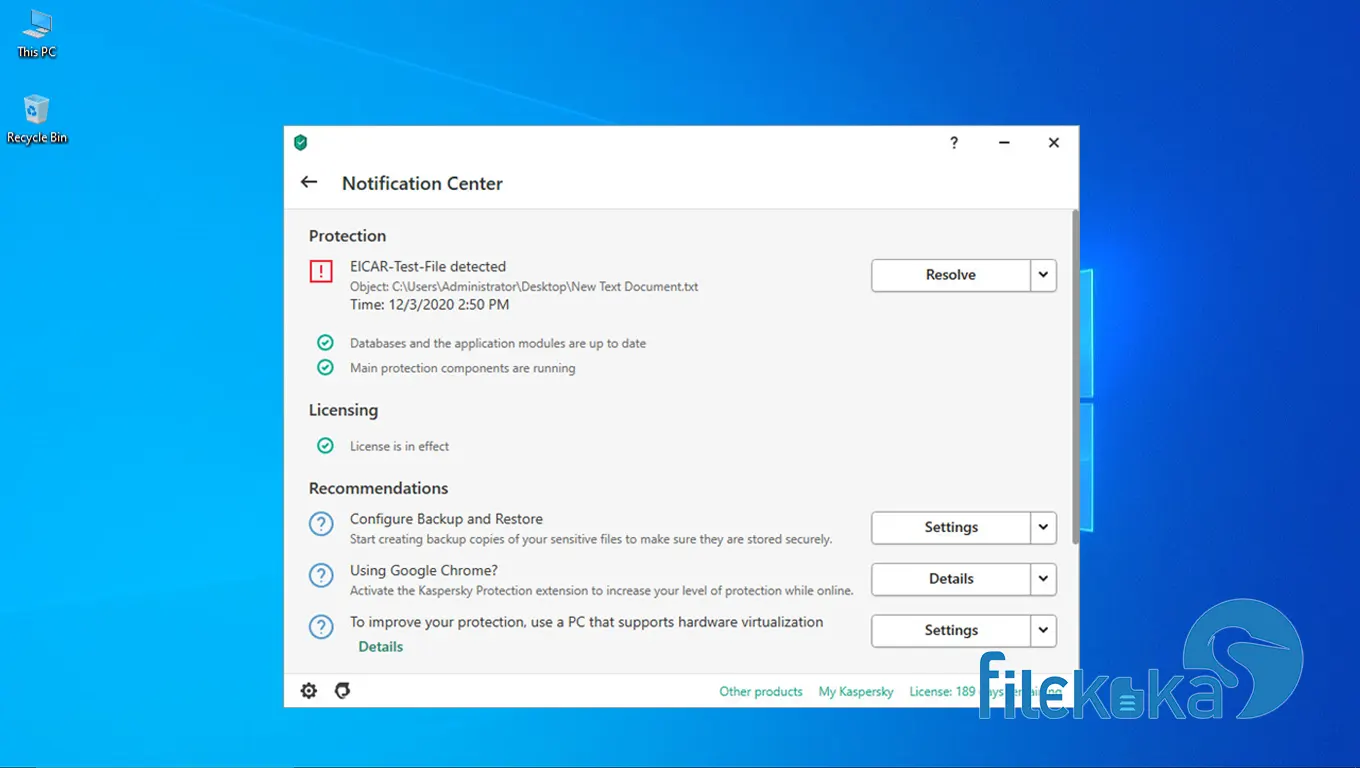Click question icon beside hardware virtualization recommendation
The image size is (1360, 768).
pyautogui.click(x=321, y=627)
